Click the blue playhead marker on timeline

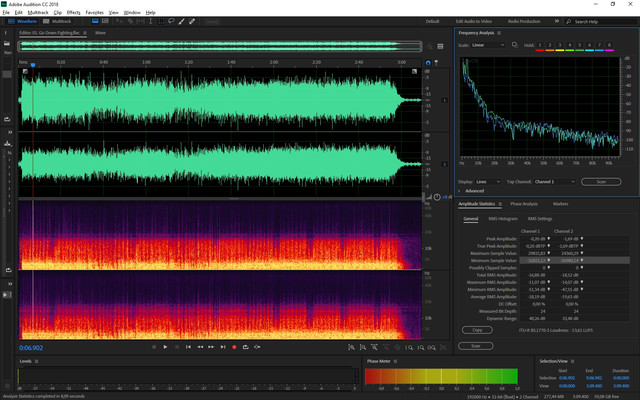pos(33,65)
